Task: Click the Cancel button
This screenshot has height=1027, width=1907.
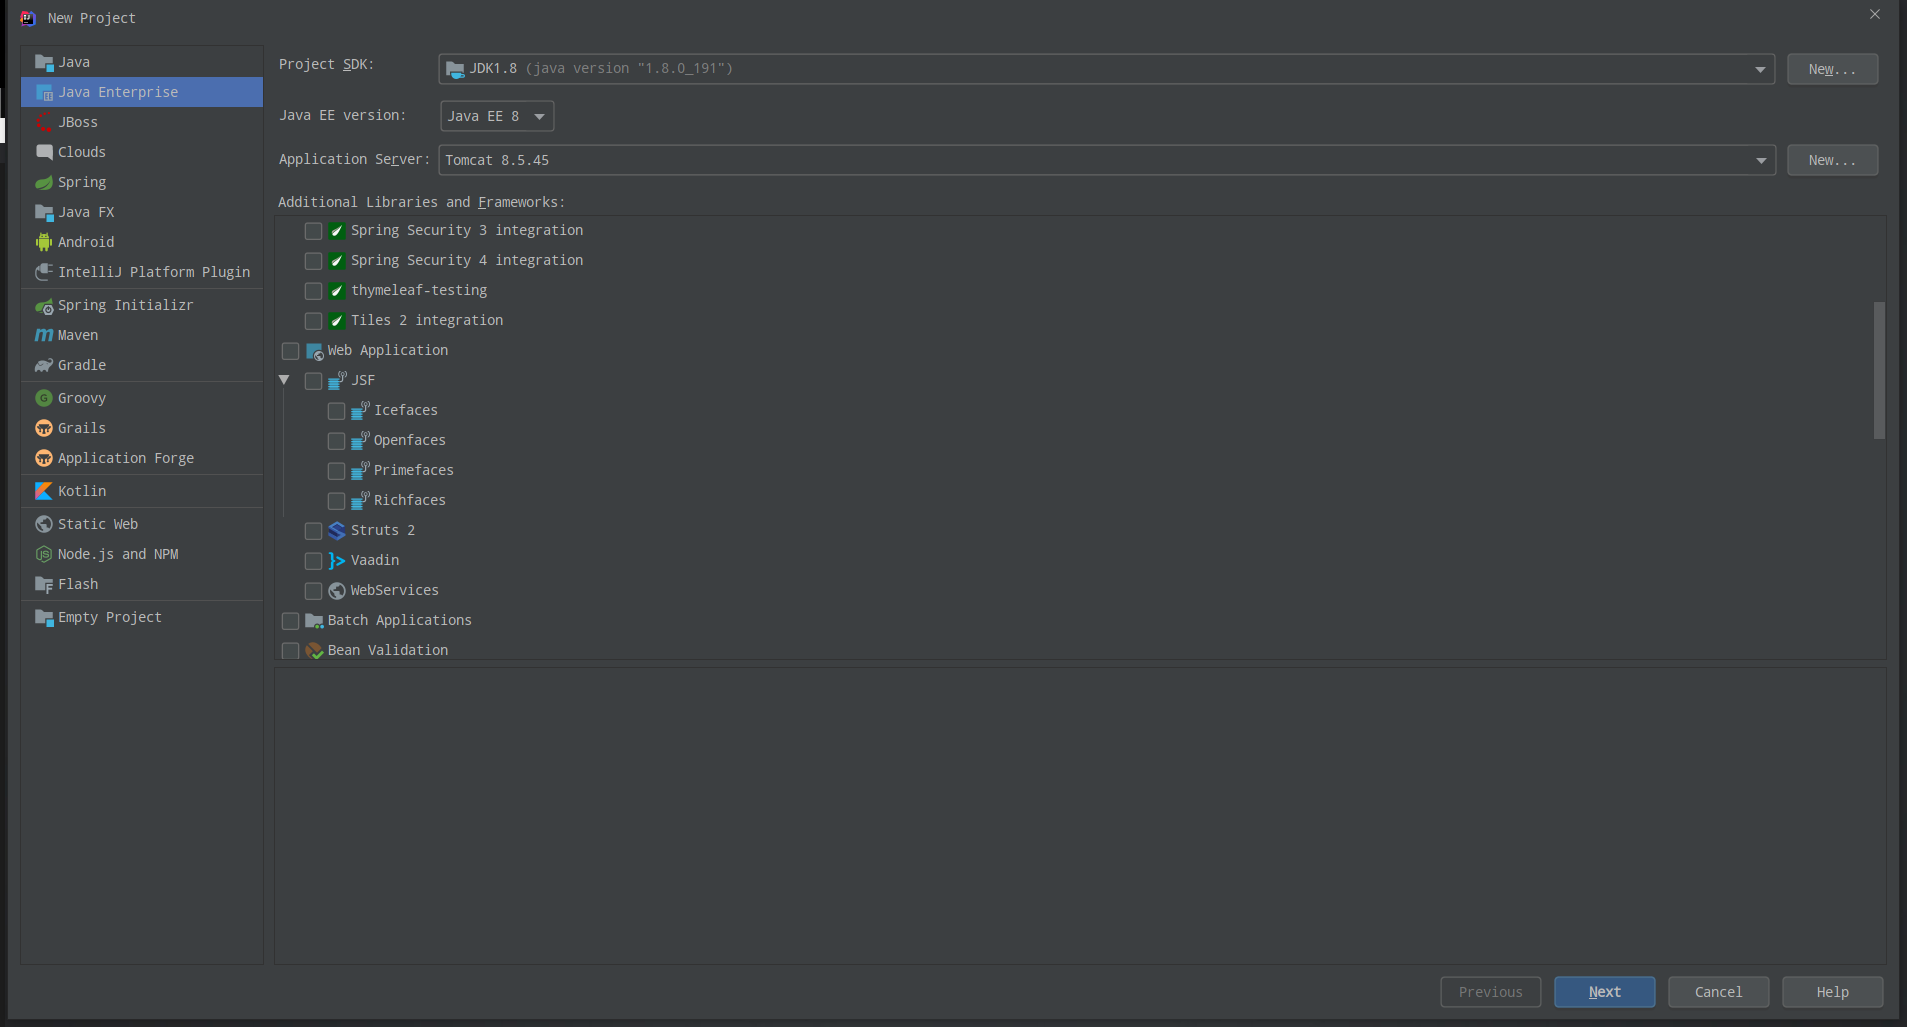Action: (1718, 992)
